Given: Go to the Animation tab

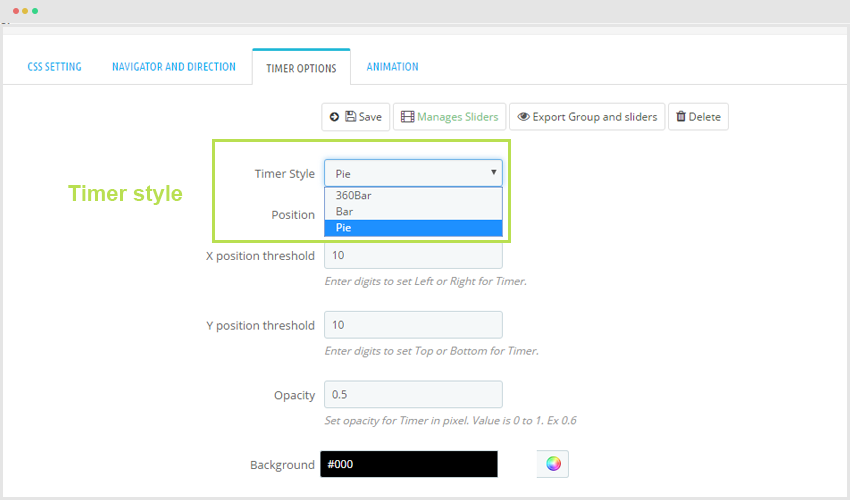Looking at the screenshot, I should coord(392,67).
